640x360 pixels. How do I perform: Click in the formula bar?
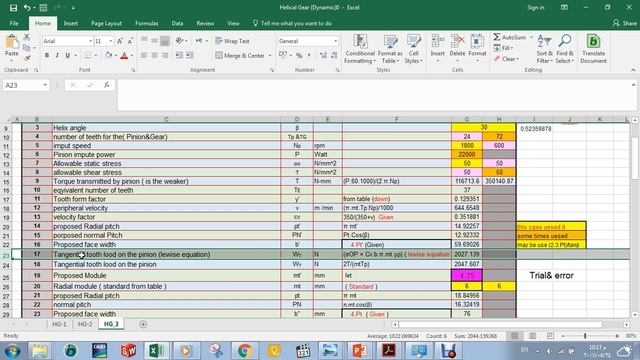(373, 95)
